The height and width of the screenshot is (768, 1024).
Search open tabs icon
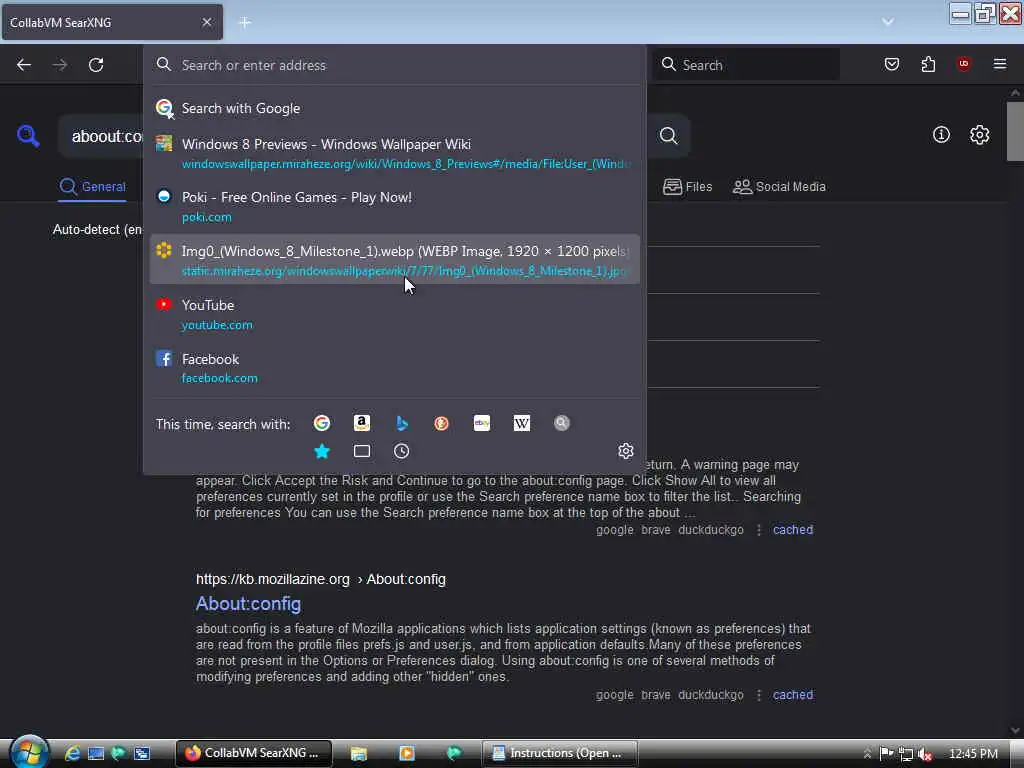362,451
